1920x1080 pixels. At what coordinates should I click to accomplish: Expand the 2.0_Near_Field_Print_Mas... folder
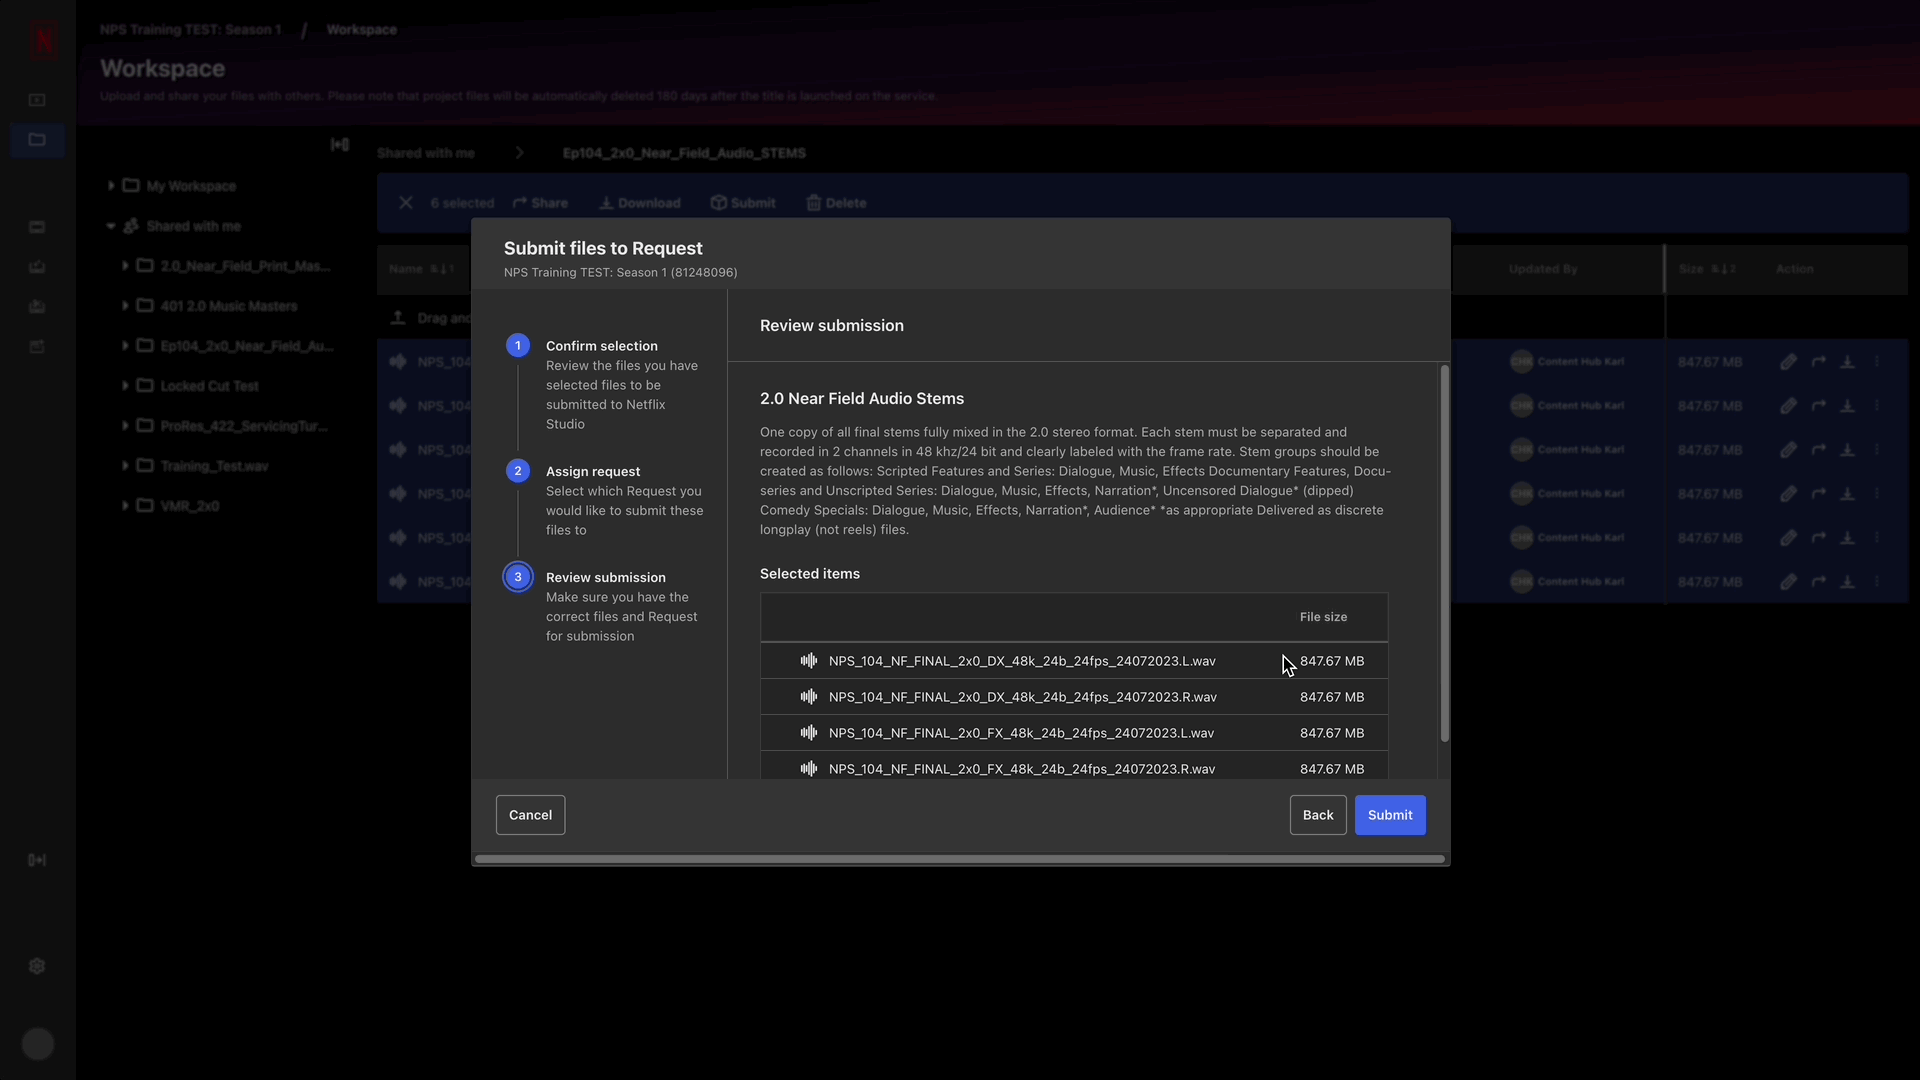tap(125, 266)
